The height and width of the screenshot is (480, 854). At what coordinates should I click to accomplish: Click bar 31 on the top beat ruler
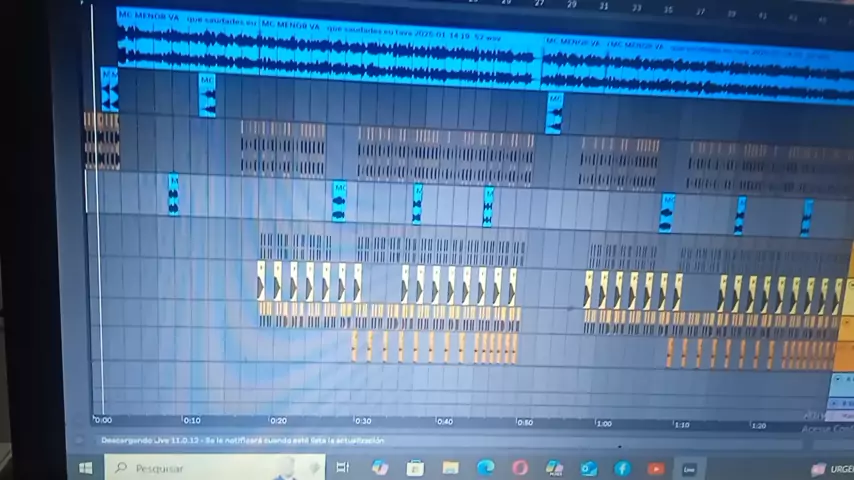coord(604,6)
